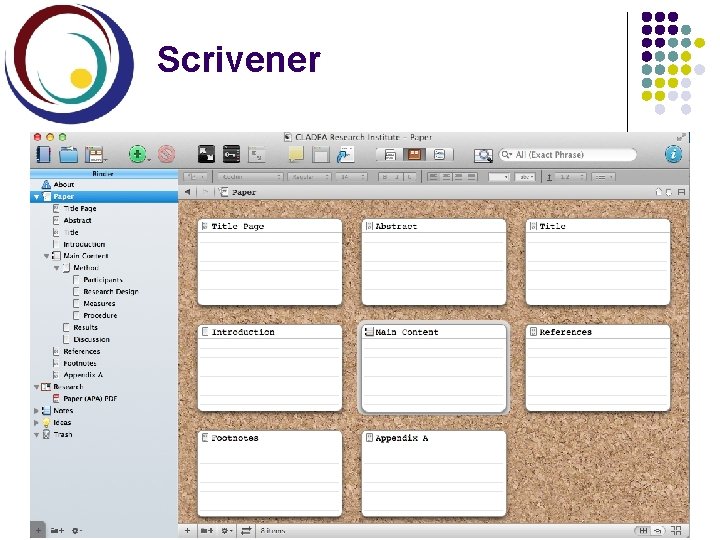Open the Layouts icon menu
720x540 pixels.
[96, 155]
